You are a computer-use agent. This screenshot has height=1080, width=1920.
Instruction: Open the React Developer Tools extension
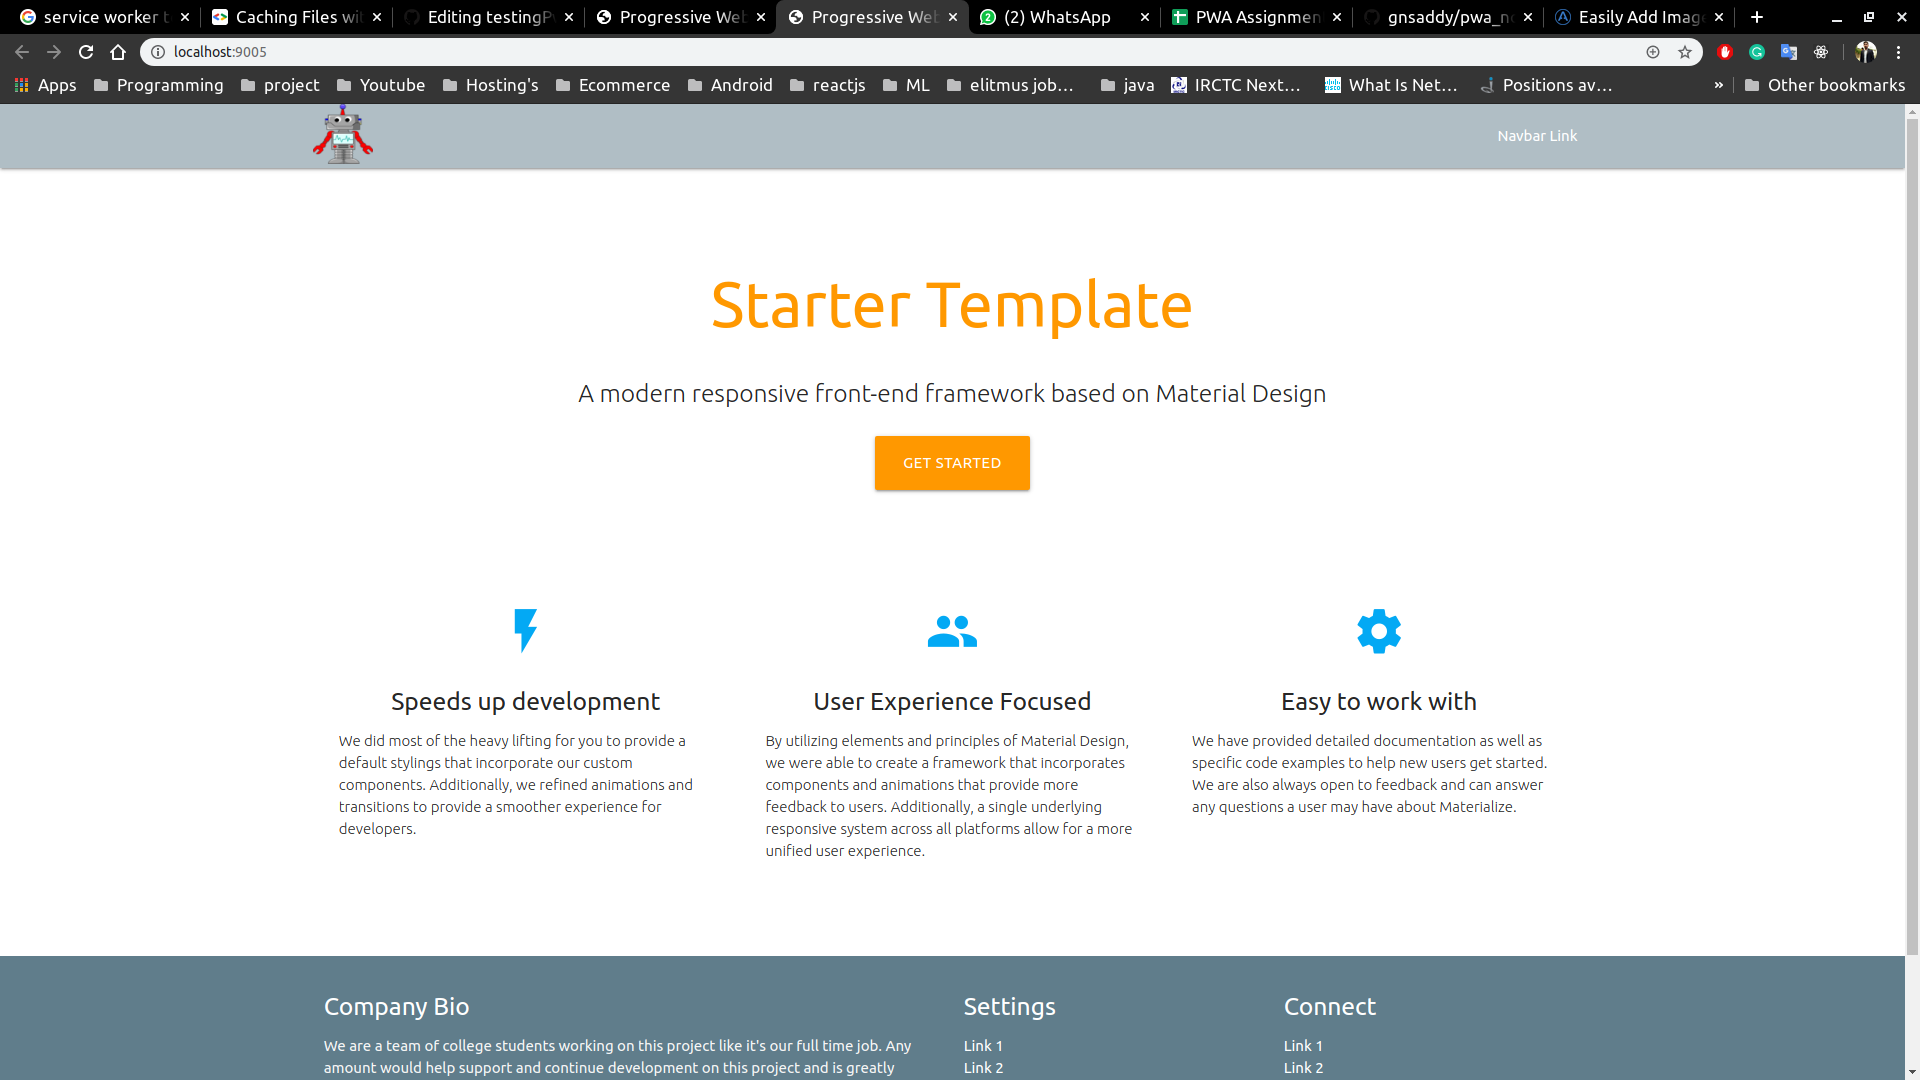coord(1821,52)
